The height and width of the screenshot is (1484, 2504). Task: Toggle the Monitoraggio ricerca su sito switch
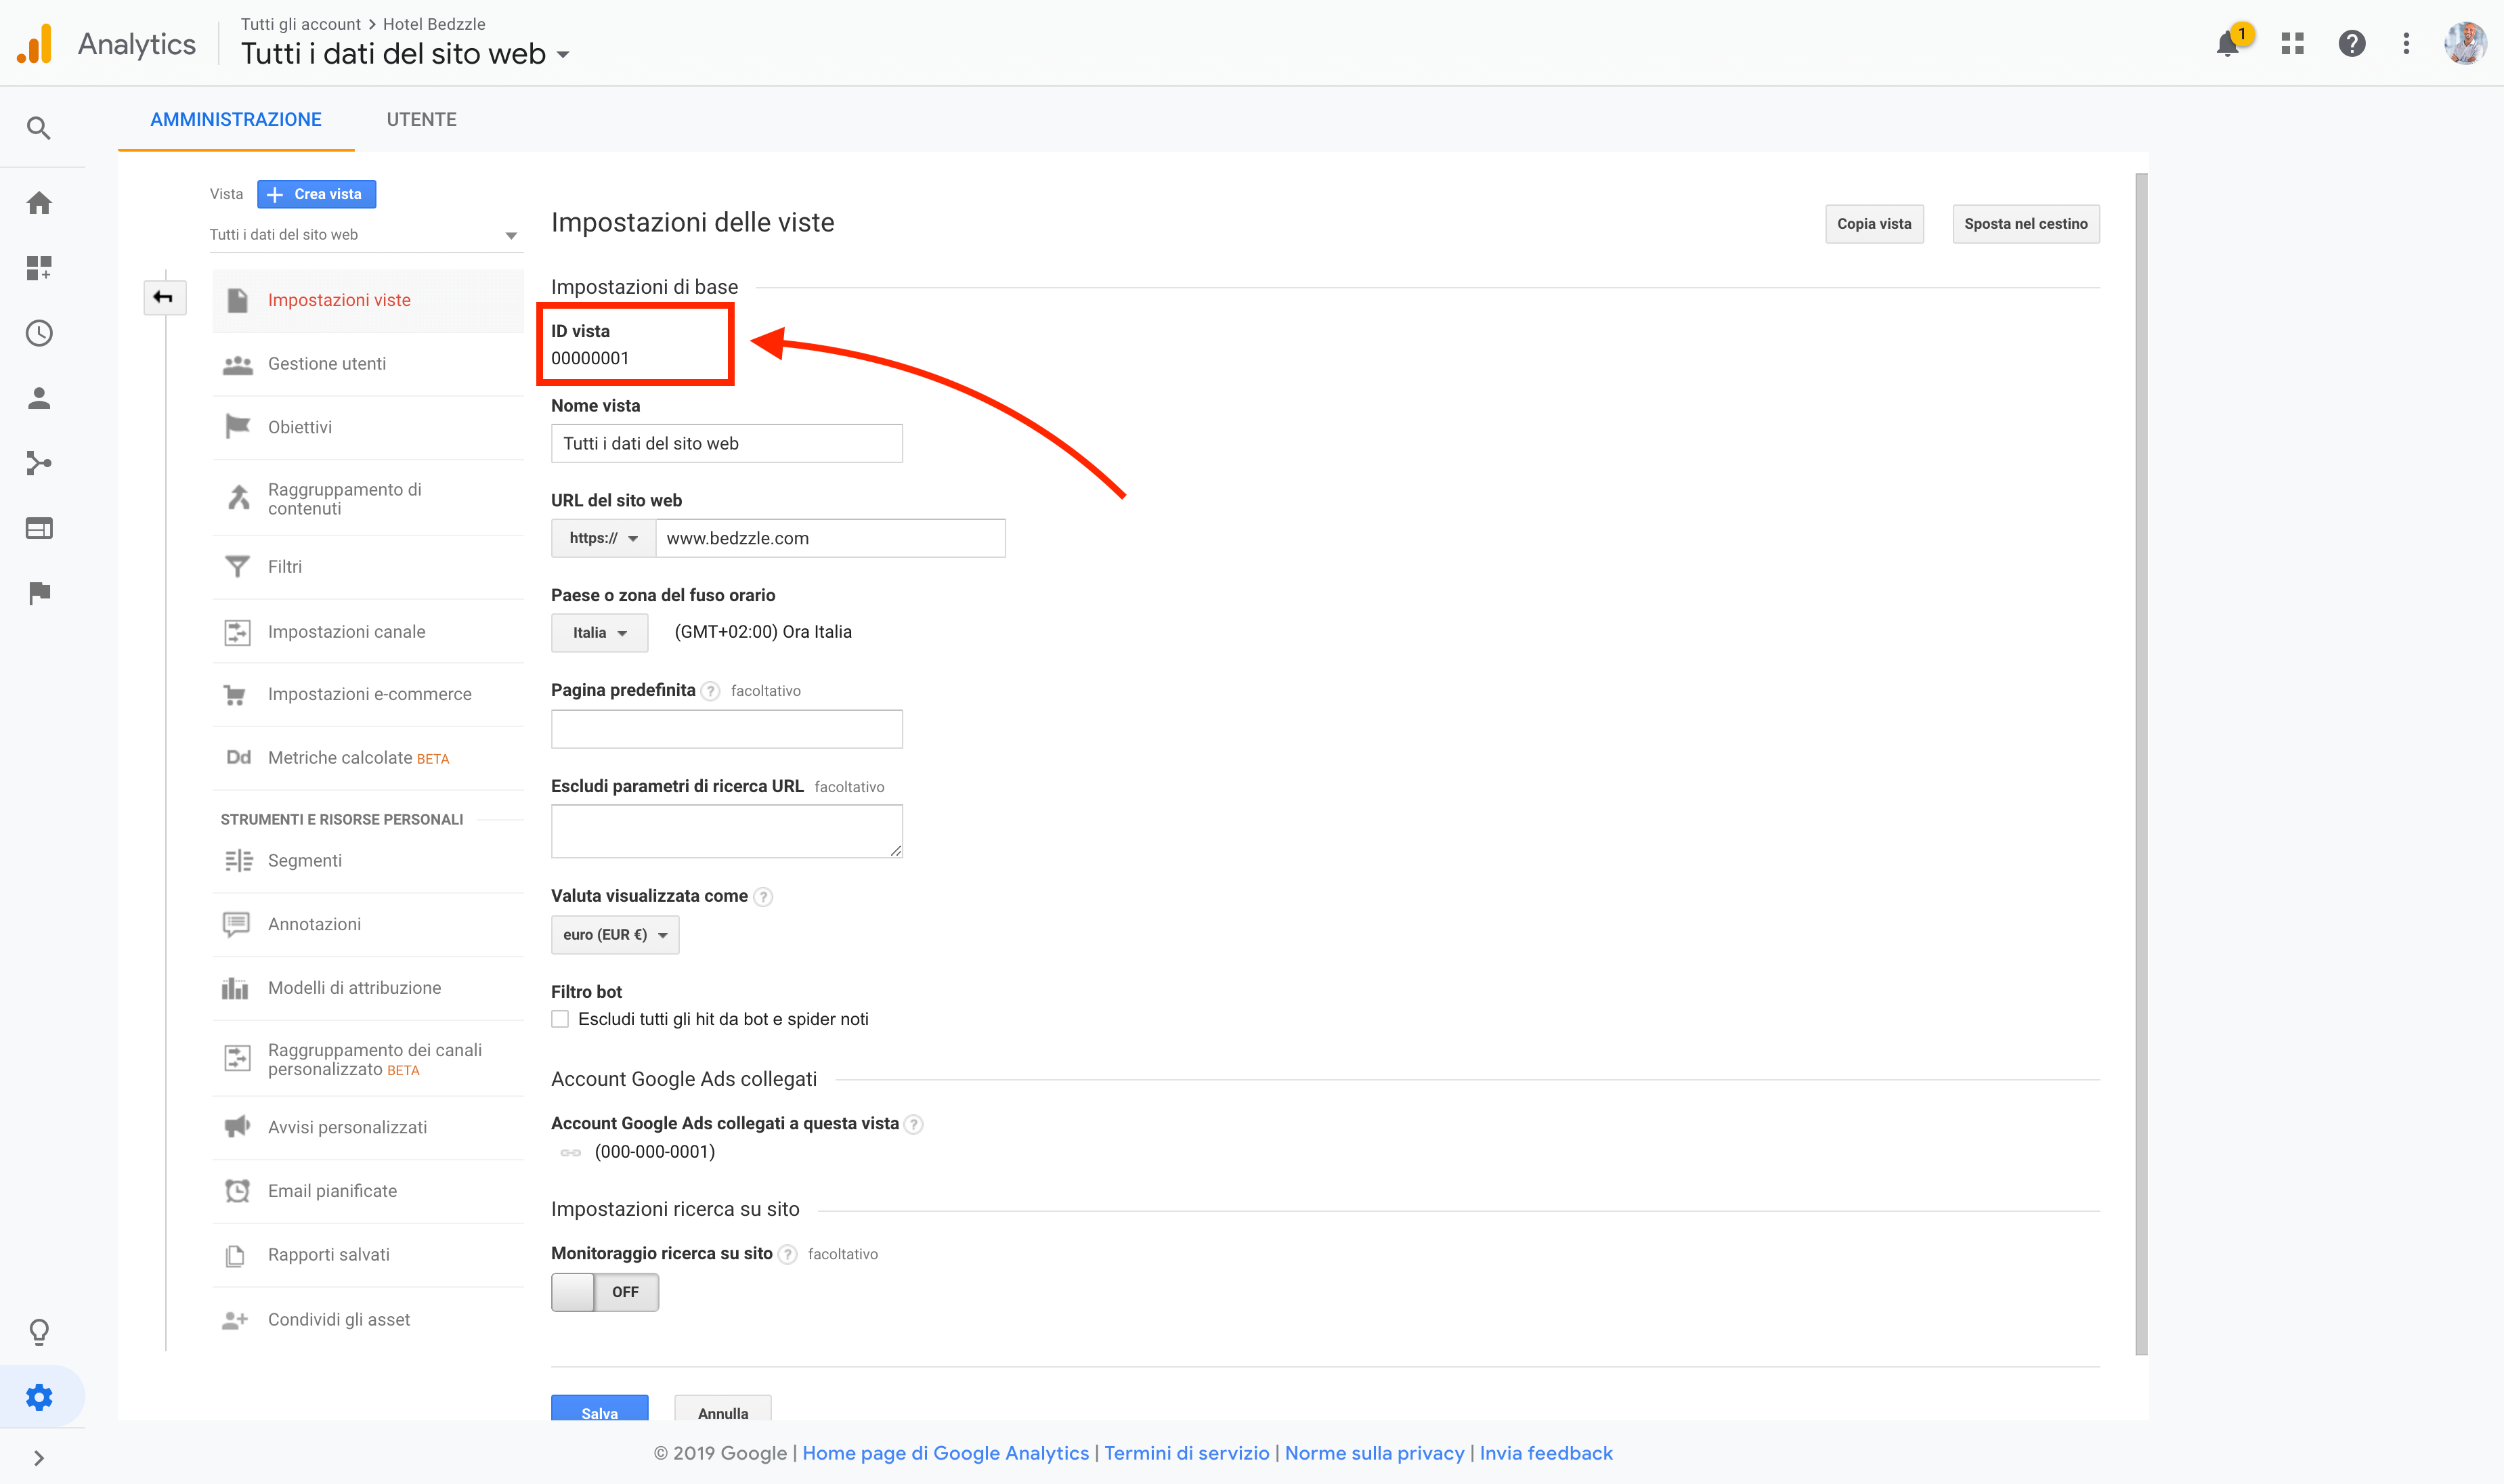click(x=605, y=1292)
